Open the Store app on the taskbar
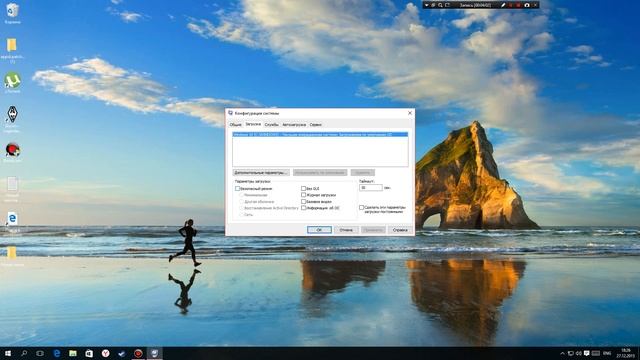The width and height of the screenshot is (640, 360). tap(89, 353)
